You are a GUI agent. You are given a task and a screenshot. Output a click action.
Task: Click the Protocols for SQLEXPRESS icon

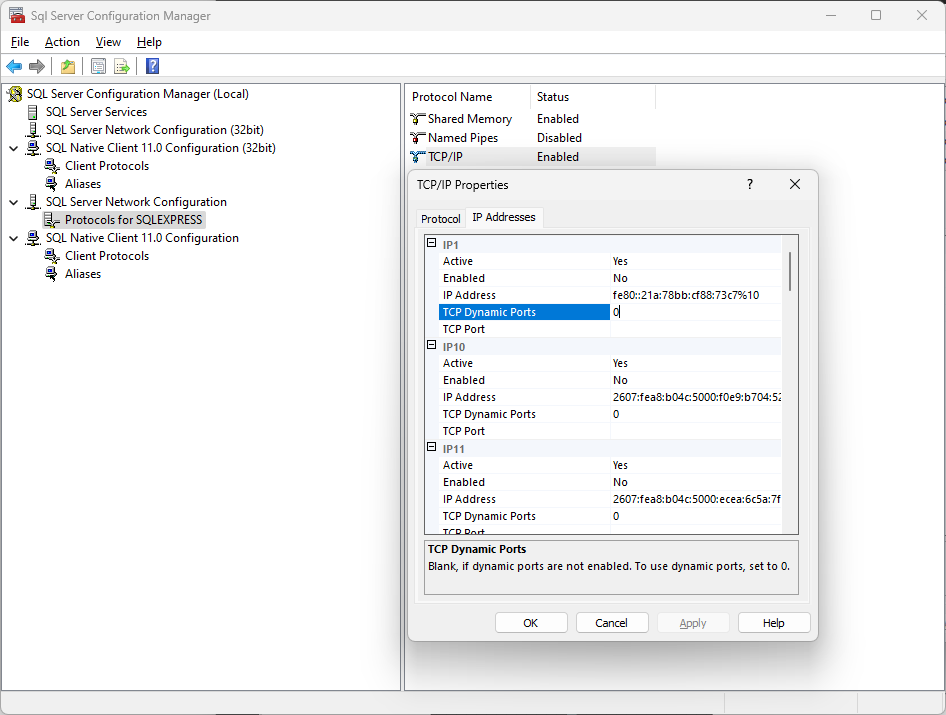(52, 220)
